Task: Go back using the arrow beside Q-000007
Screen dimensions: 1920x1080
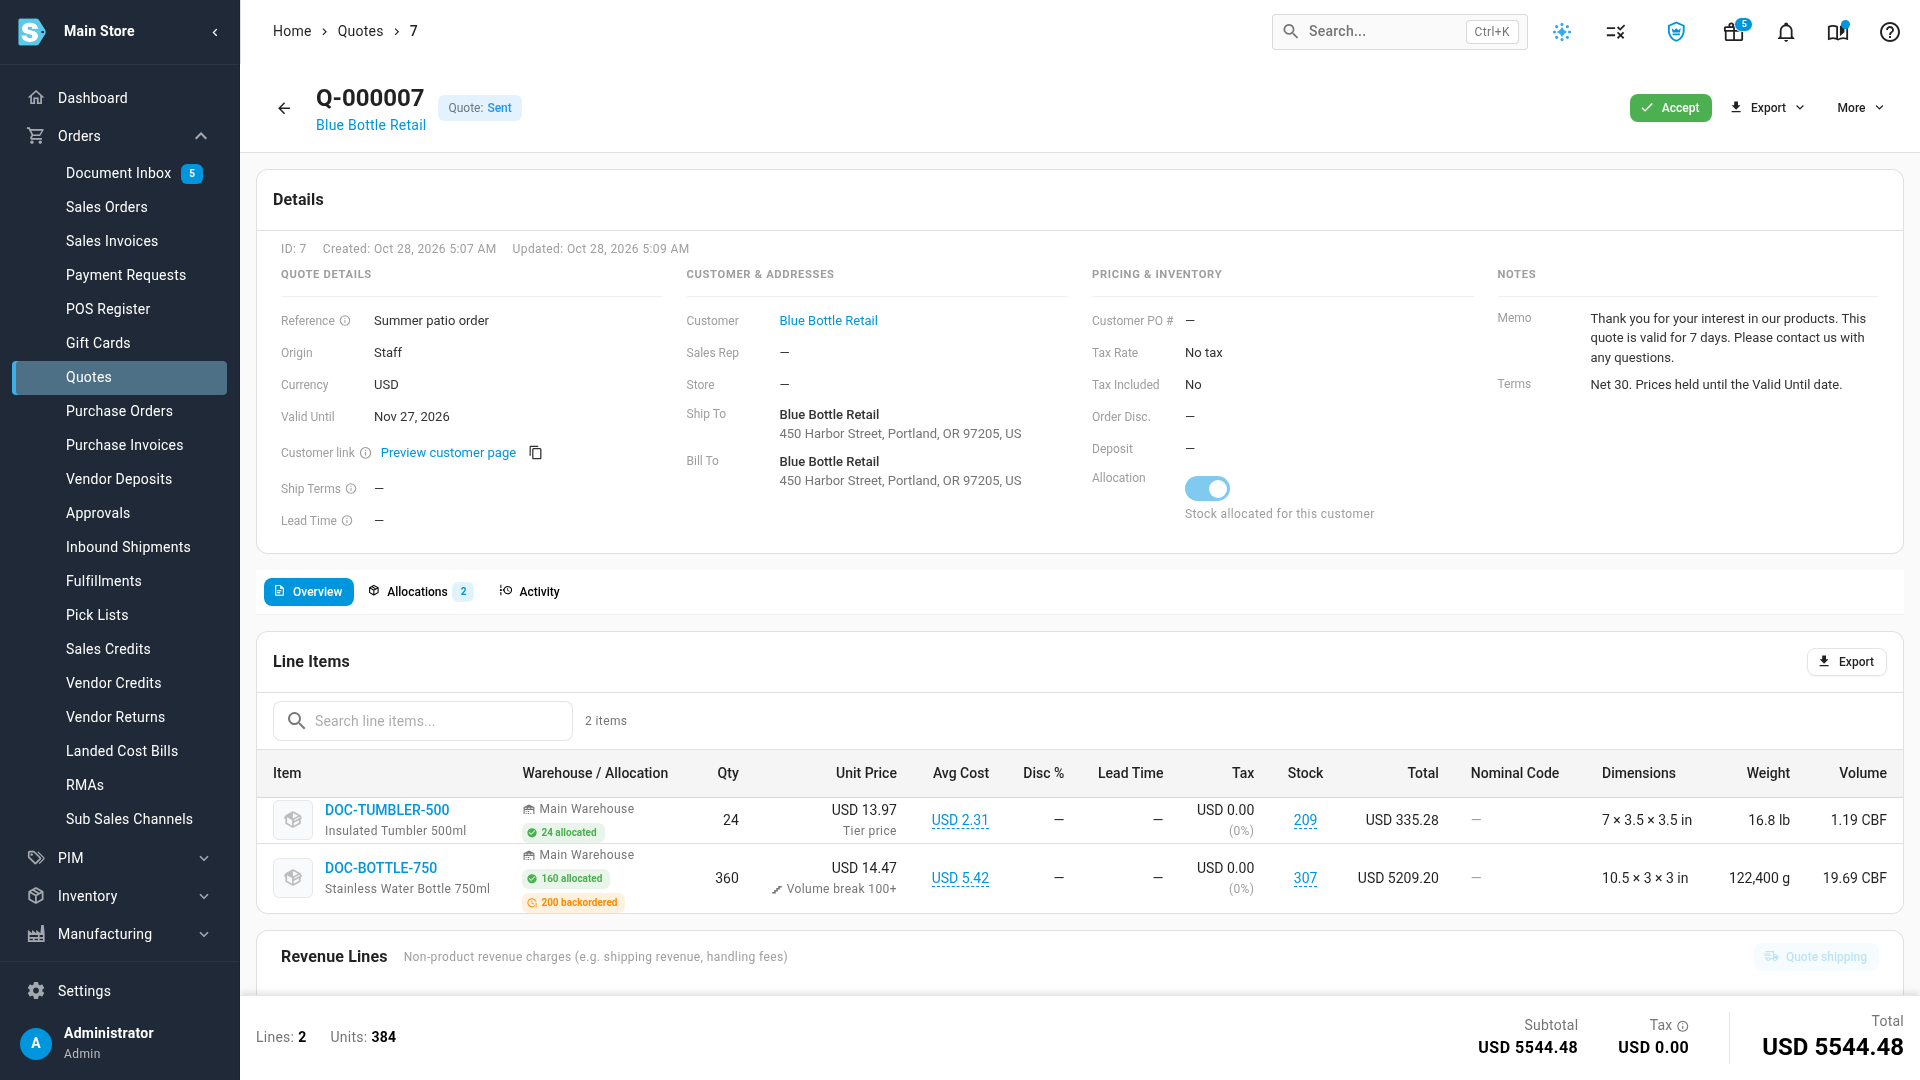Action: pos(284,108)
